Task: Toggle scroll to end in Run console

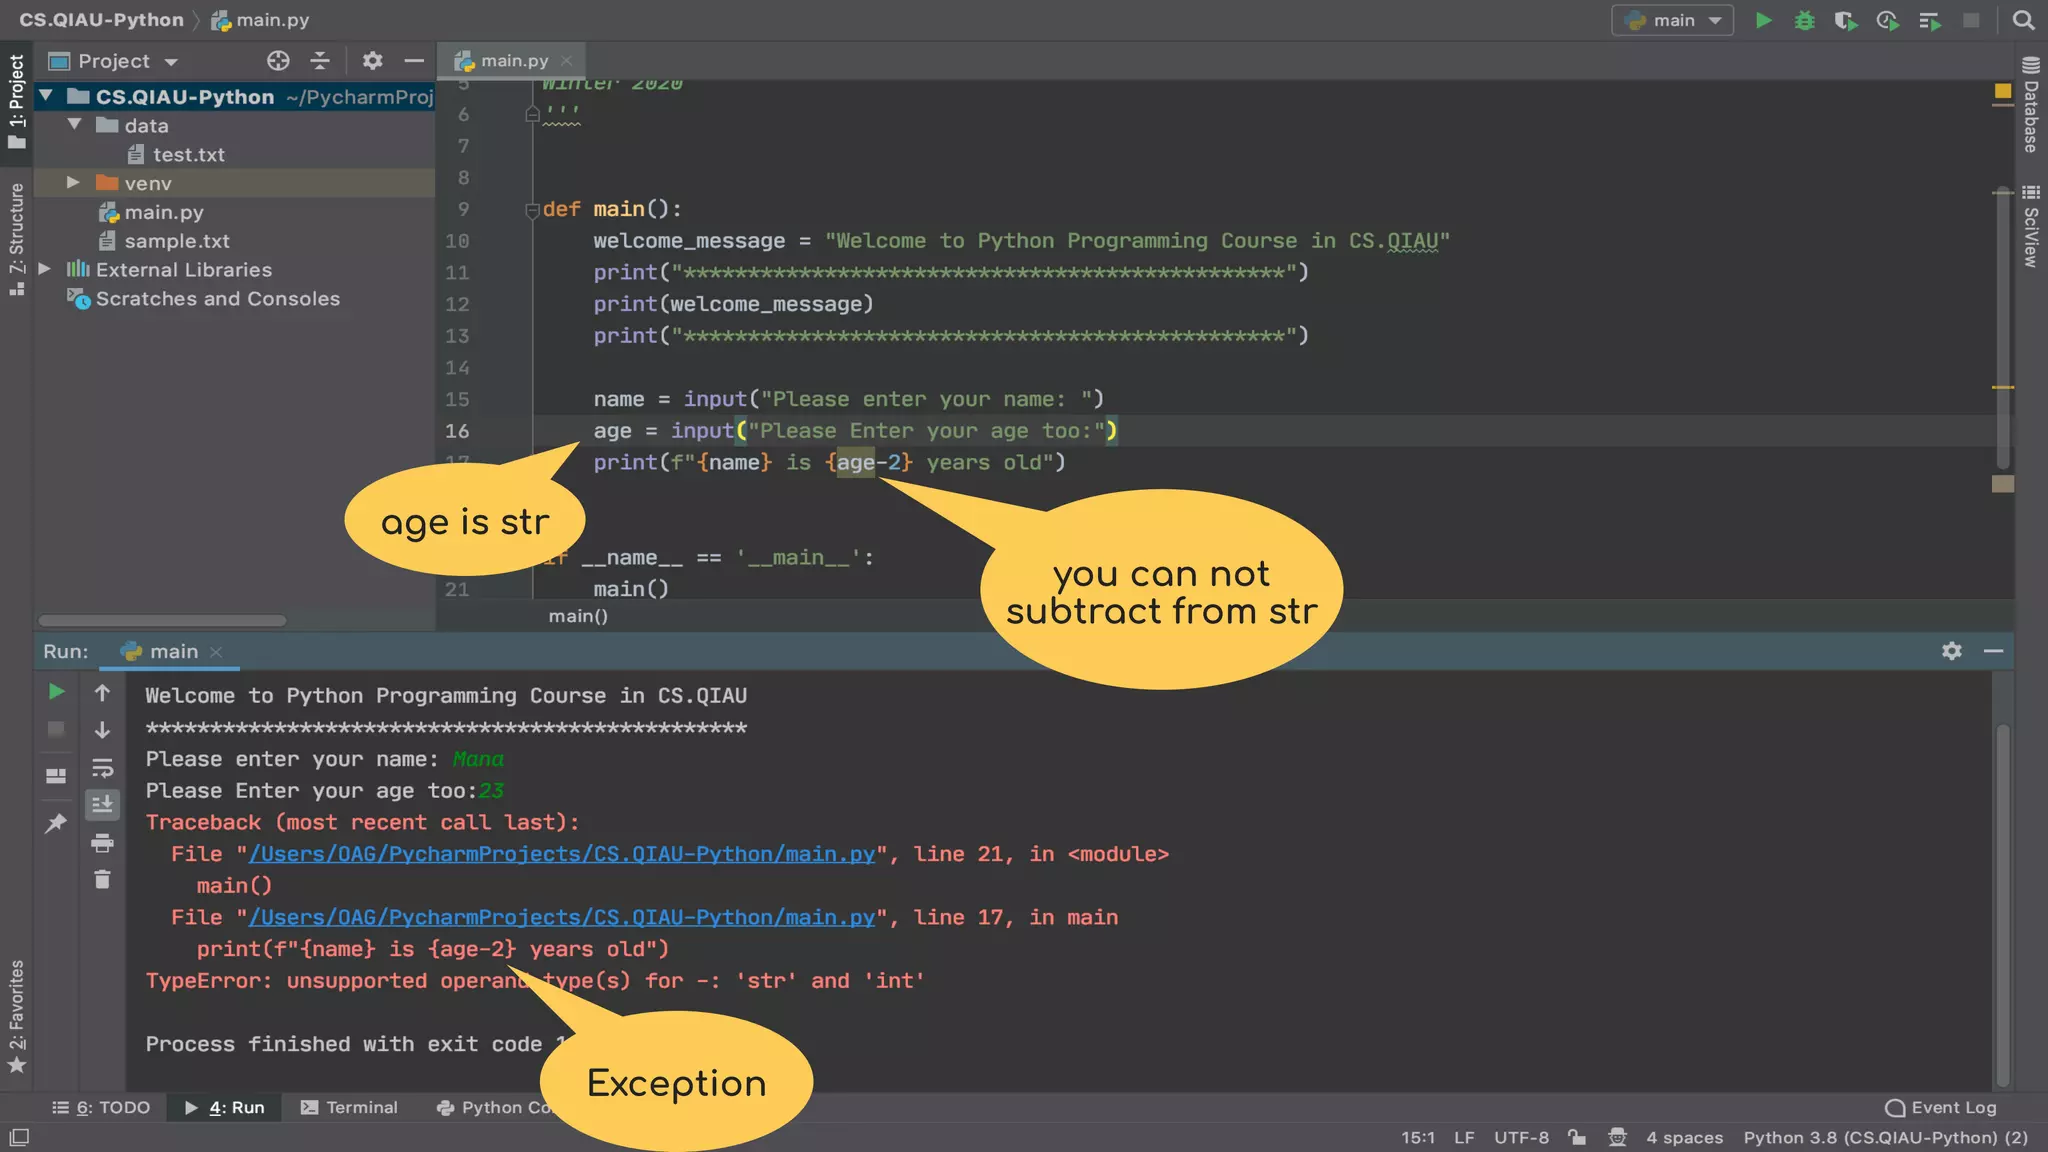Action: 102,805
